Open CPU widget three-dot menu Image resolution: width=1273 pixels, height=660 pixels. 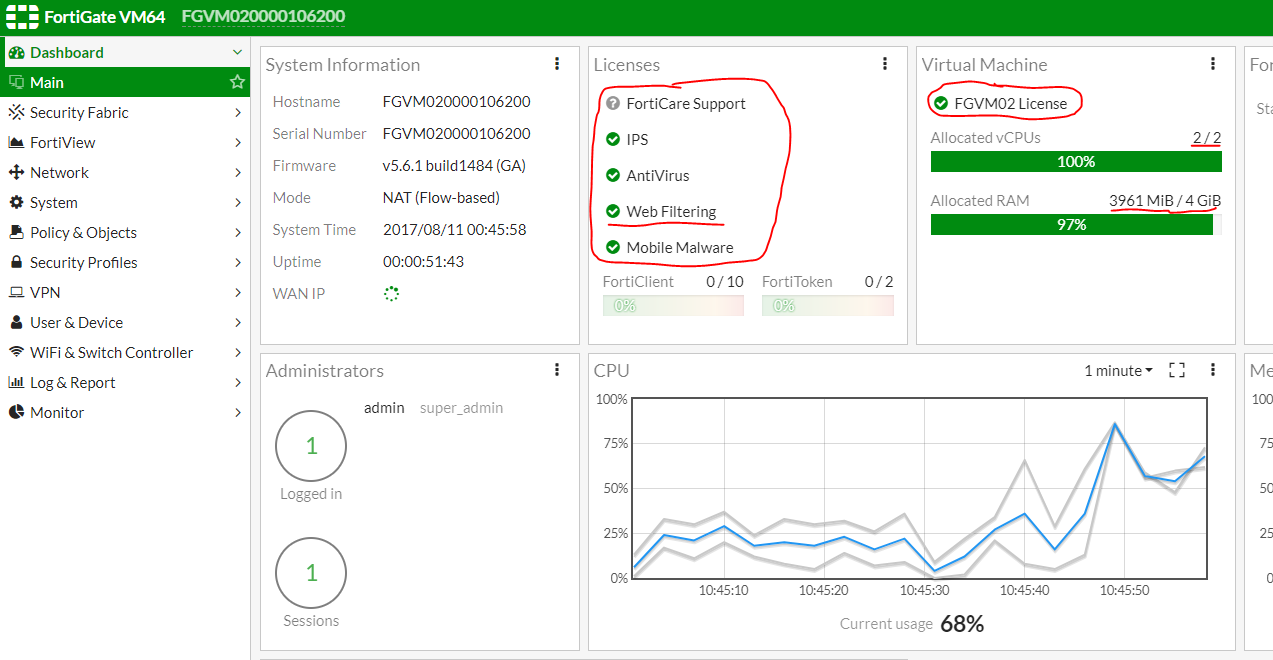click(x=1213, y=370)
